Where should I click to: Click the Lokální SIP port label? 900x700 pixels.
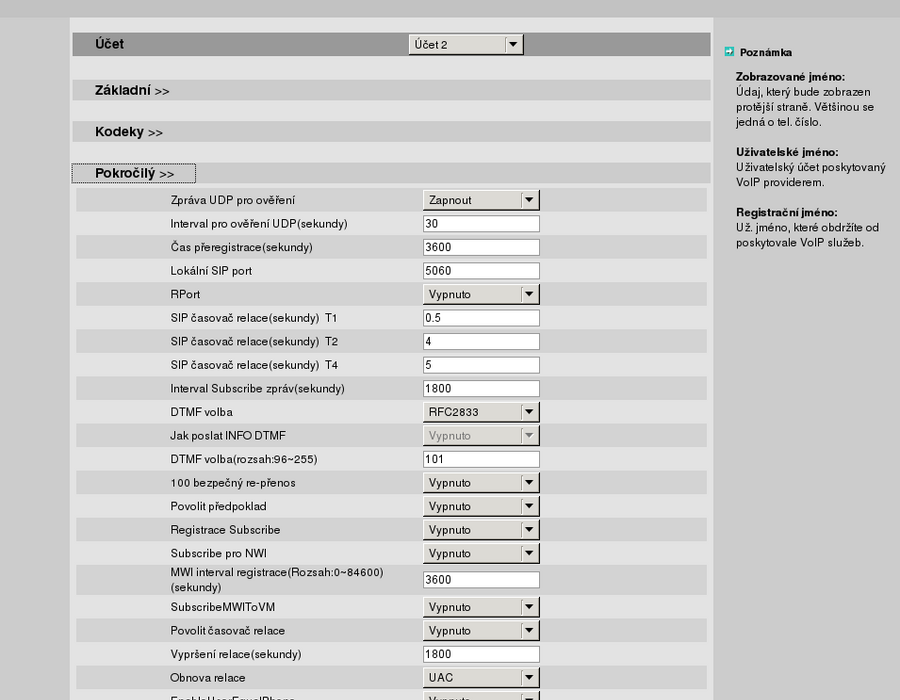point(211,271)
